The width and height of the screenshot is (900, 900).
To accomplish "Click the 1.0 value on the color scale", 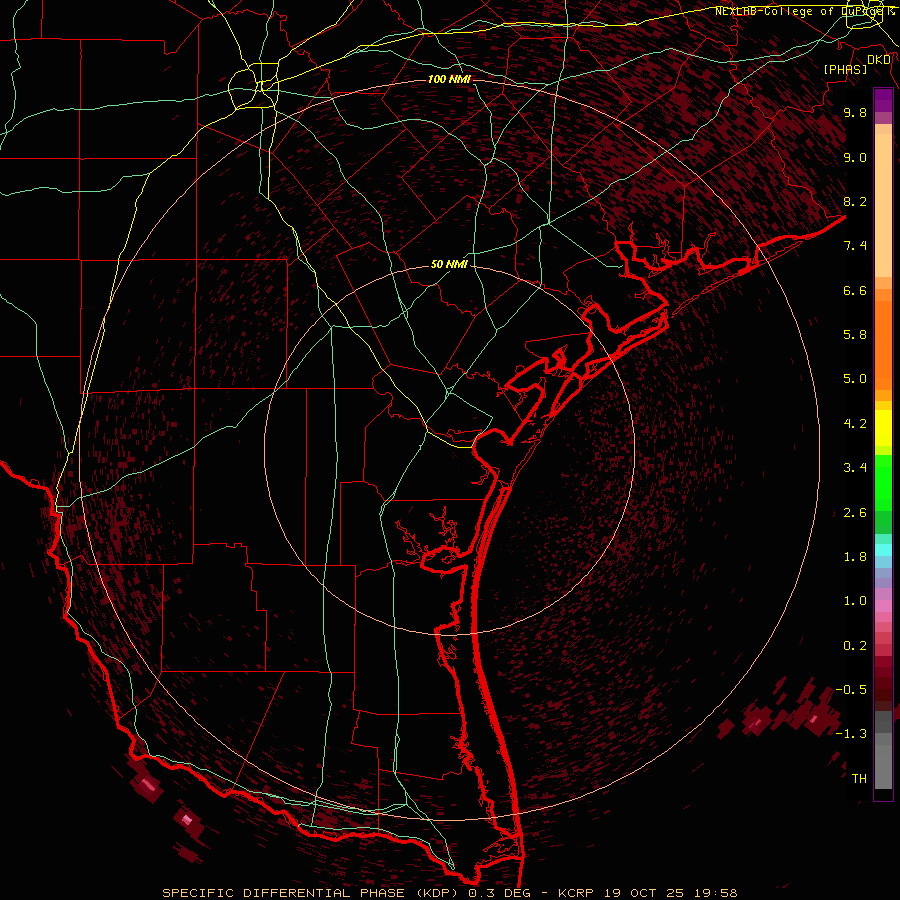I will 855,601.
